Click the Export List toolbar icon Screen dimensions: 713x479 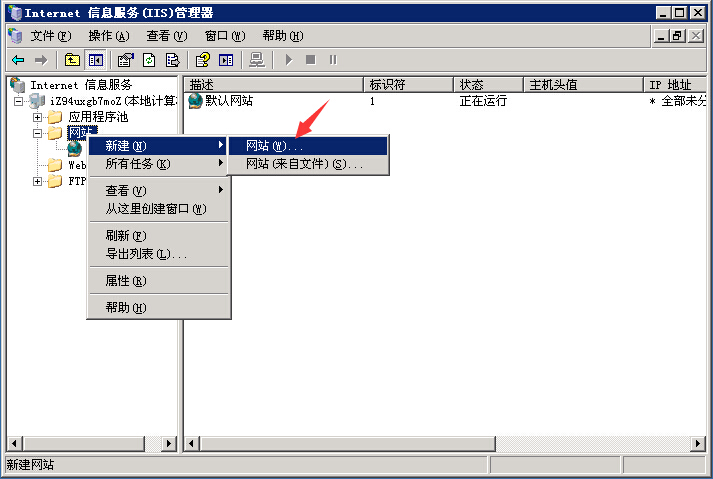(x=171, y=60)
